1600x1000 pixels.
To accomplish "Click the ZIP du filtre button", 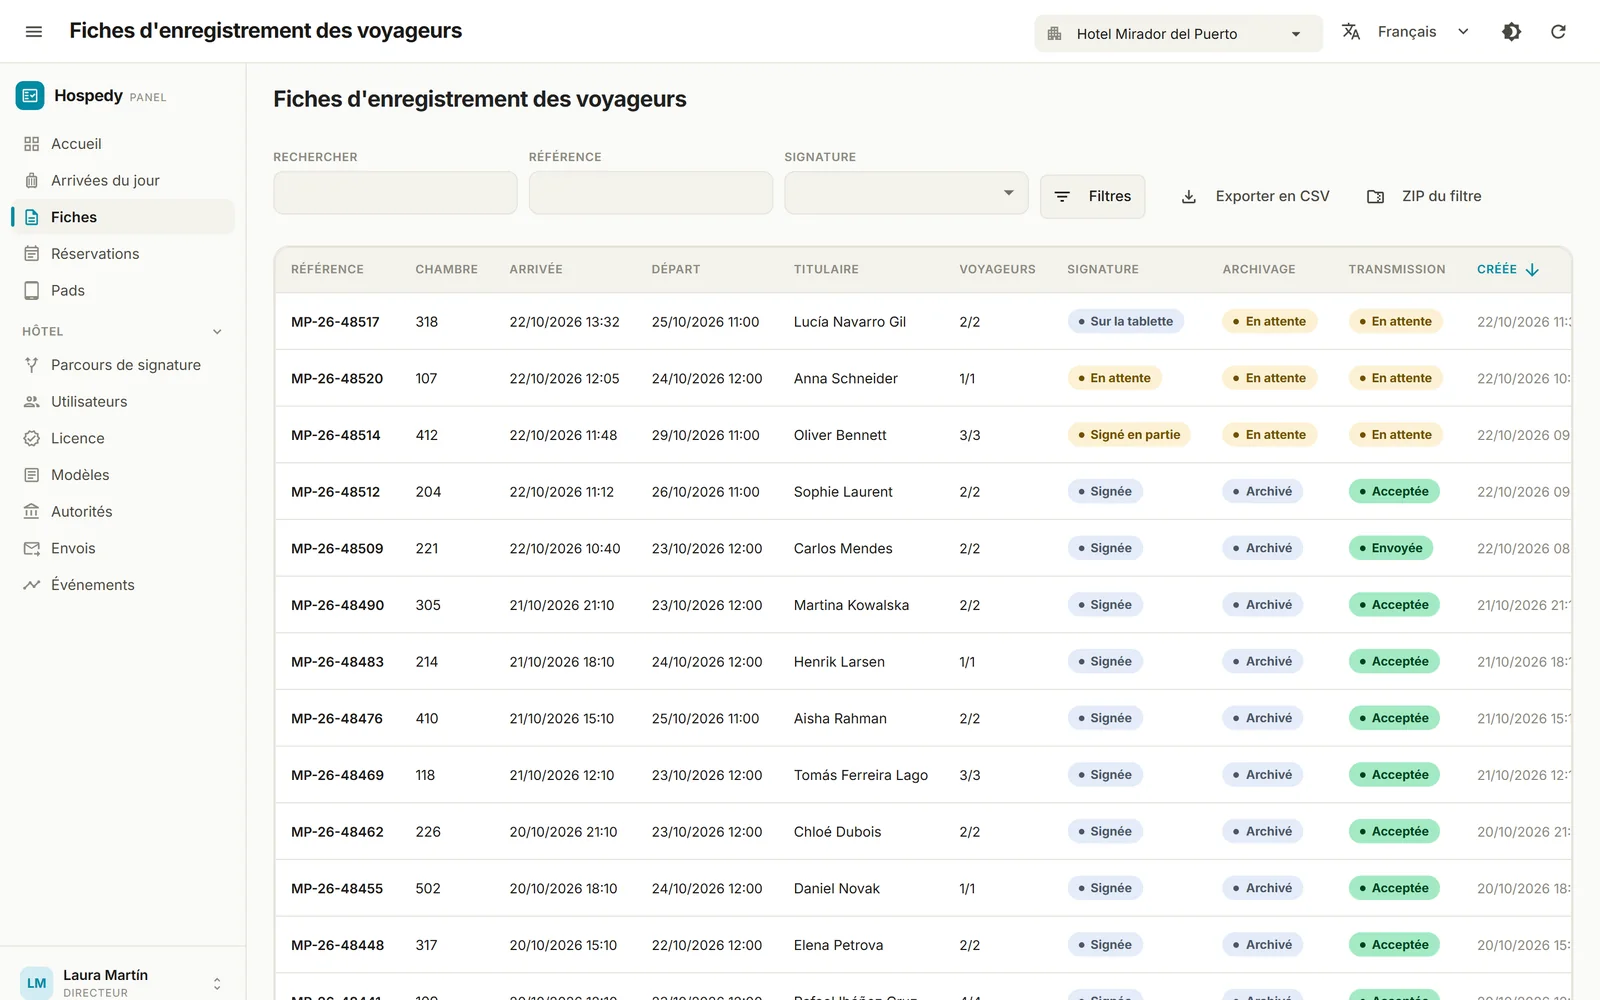I will [x=1425, y=197].
